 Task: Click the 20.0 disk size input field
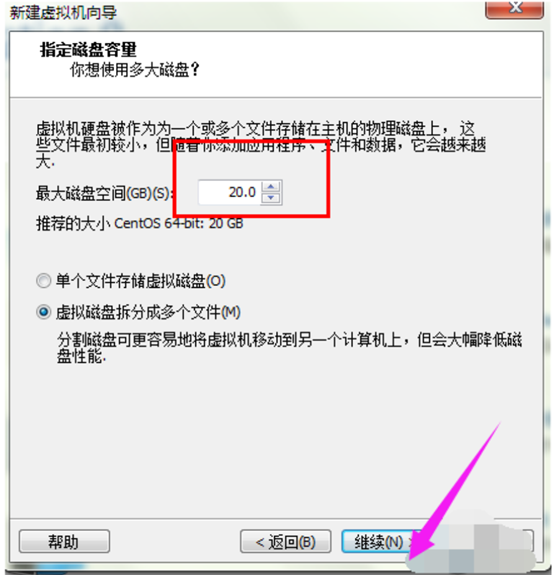(x=230, y=192)
